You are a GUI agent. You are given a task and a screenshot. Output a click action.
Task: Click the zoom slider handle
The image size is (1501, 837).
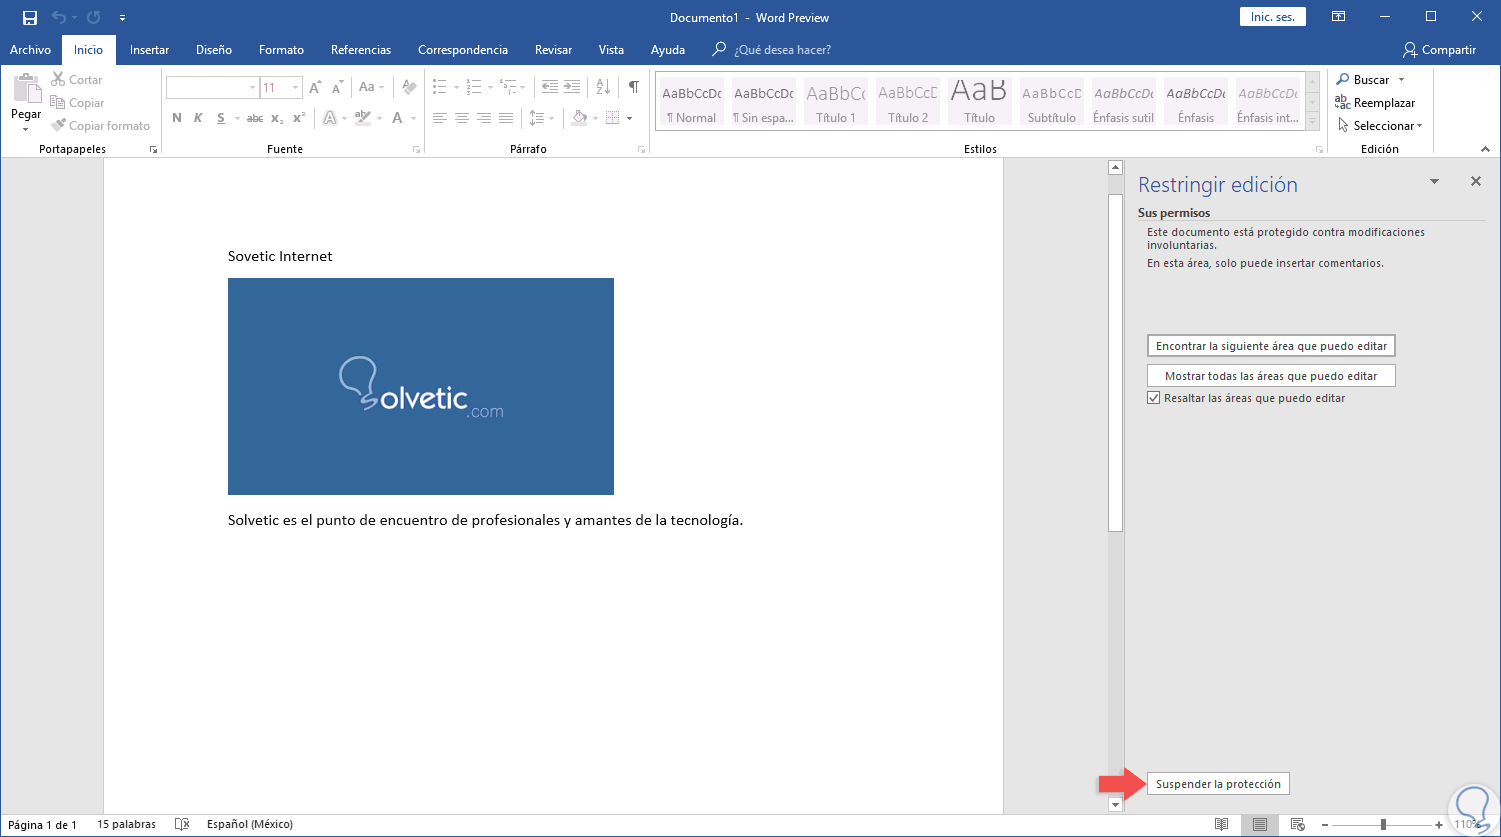click(1383, 824)
